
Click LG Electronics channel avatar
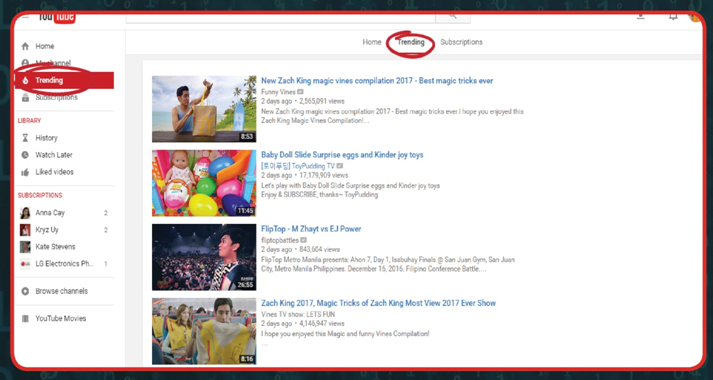click(x=25, y=264)
